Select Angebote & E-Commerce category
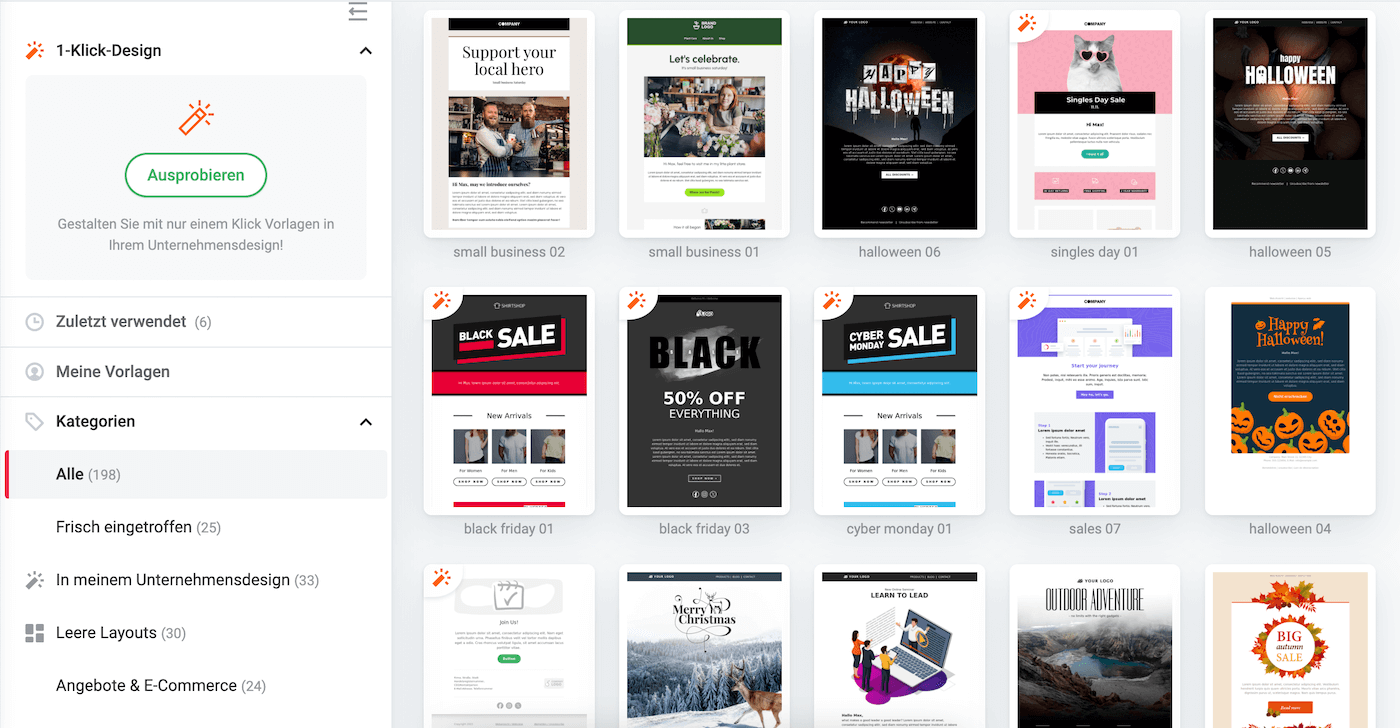The width and height of the screenshot is (1400, 728). [x=196, y=686]
